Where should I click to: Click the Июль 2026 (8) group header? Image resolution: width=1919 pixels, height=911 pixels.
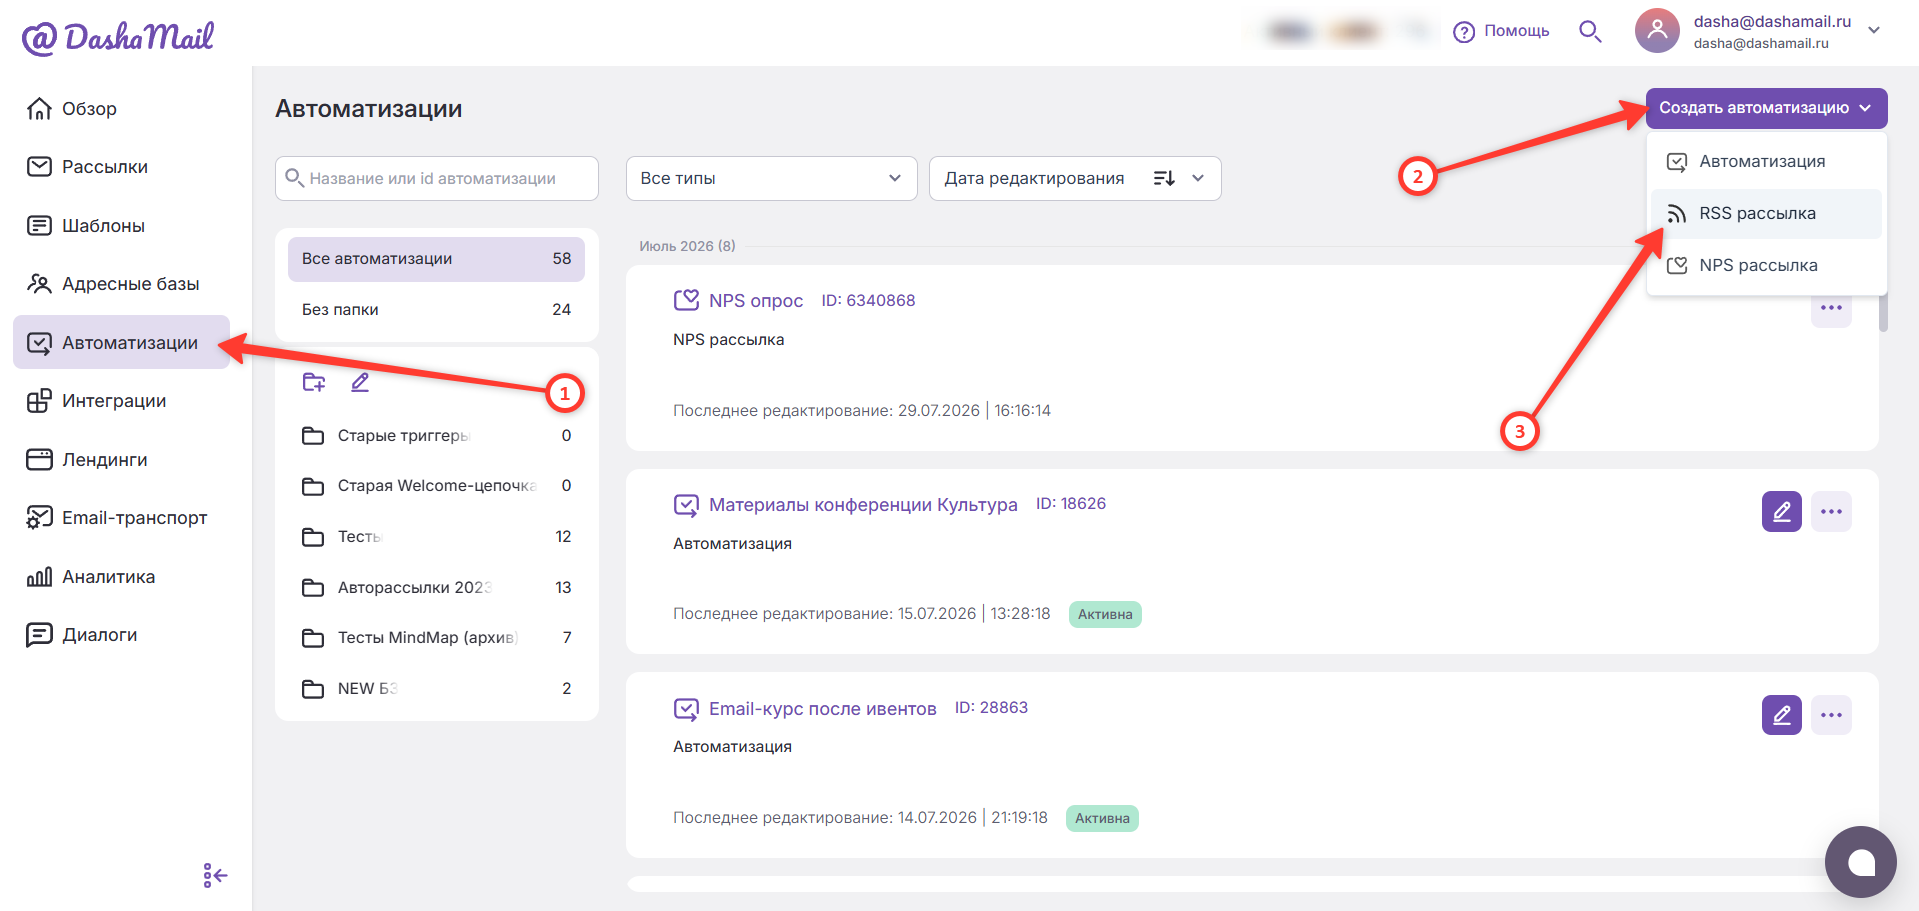click(687, 246)
